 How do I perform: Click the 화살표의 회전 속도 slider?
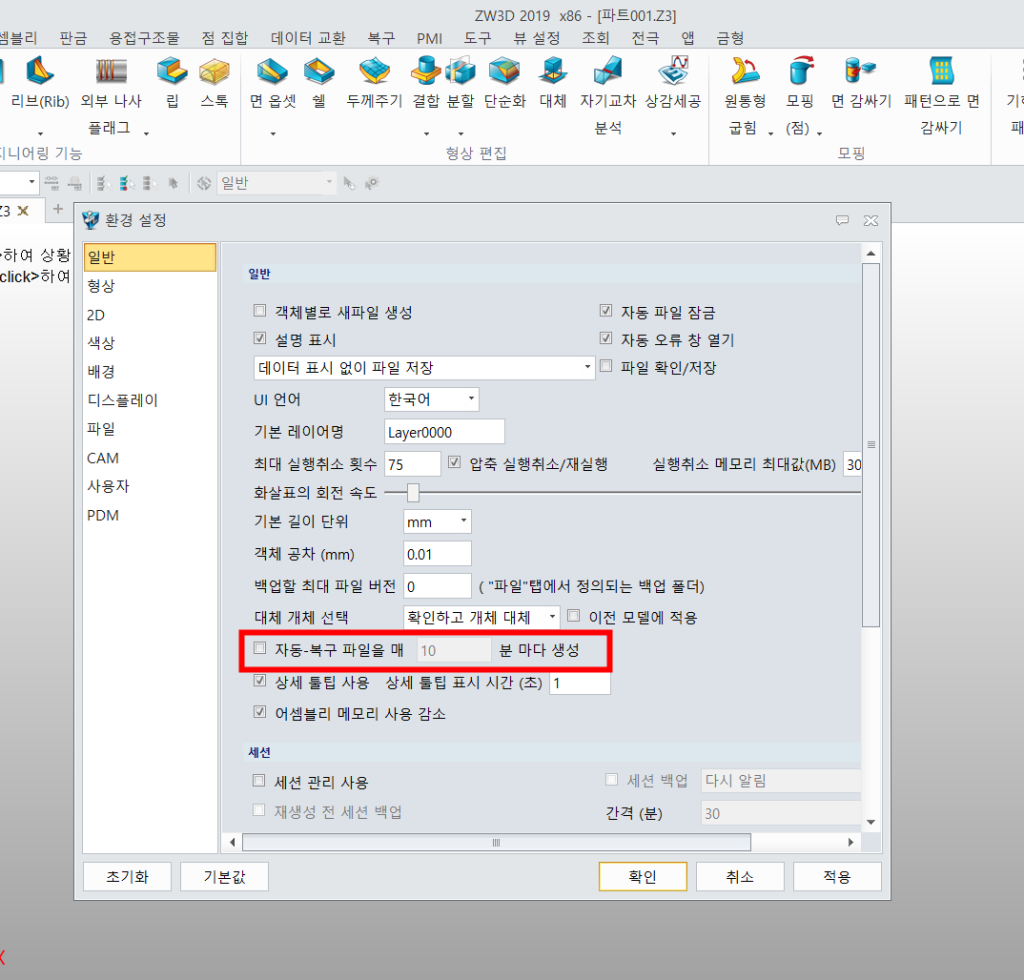coord(412,492)
